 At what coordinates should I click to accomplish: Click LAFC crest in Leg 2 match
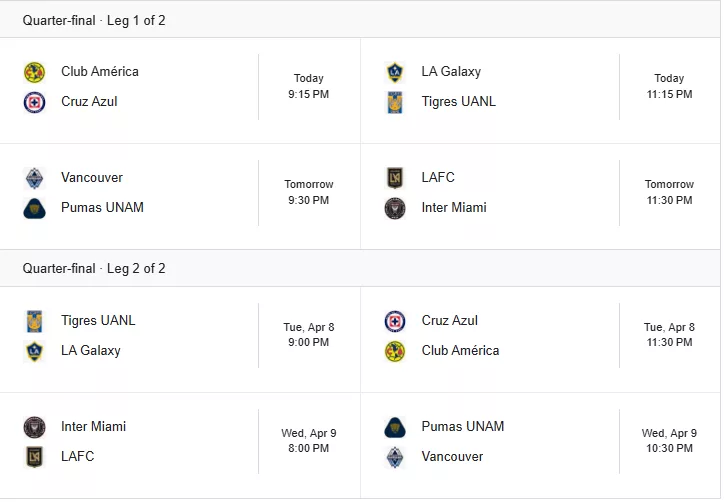[x=34, y=457]
